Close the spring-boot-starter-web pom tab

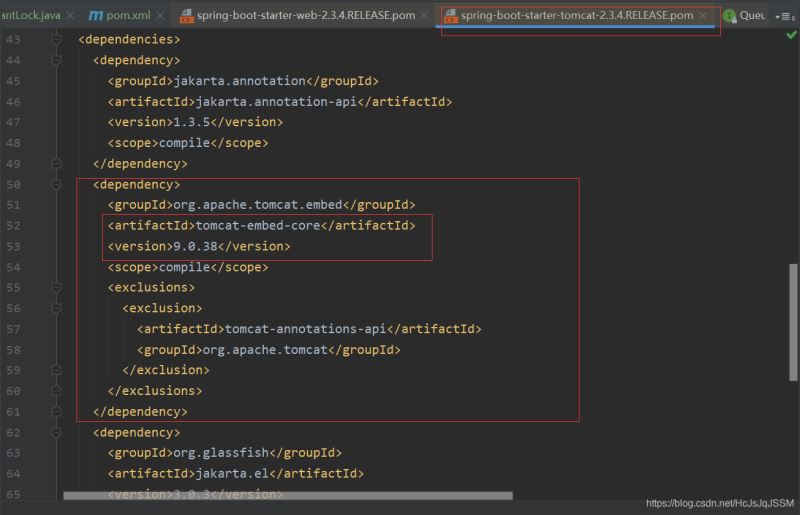click(x=424, y=16)
